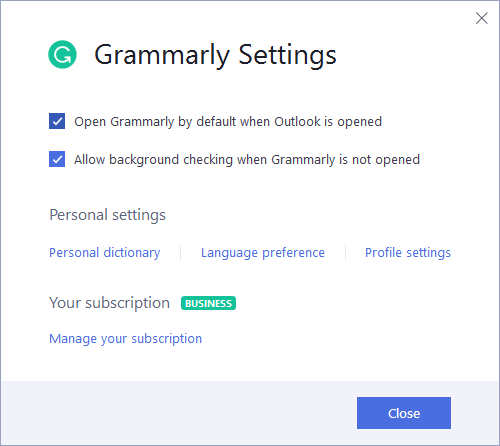
Task: Uncheck Open Grammarly by default checkbox
Action: (57, 121)
